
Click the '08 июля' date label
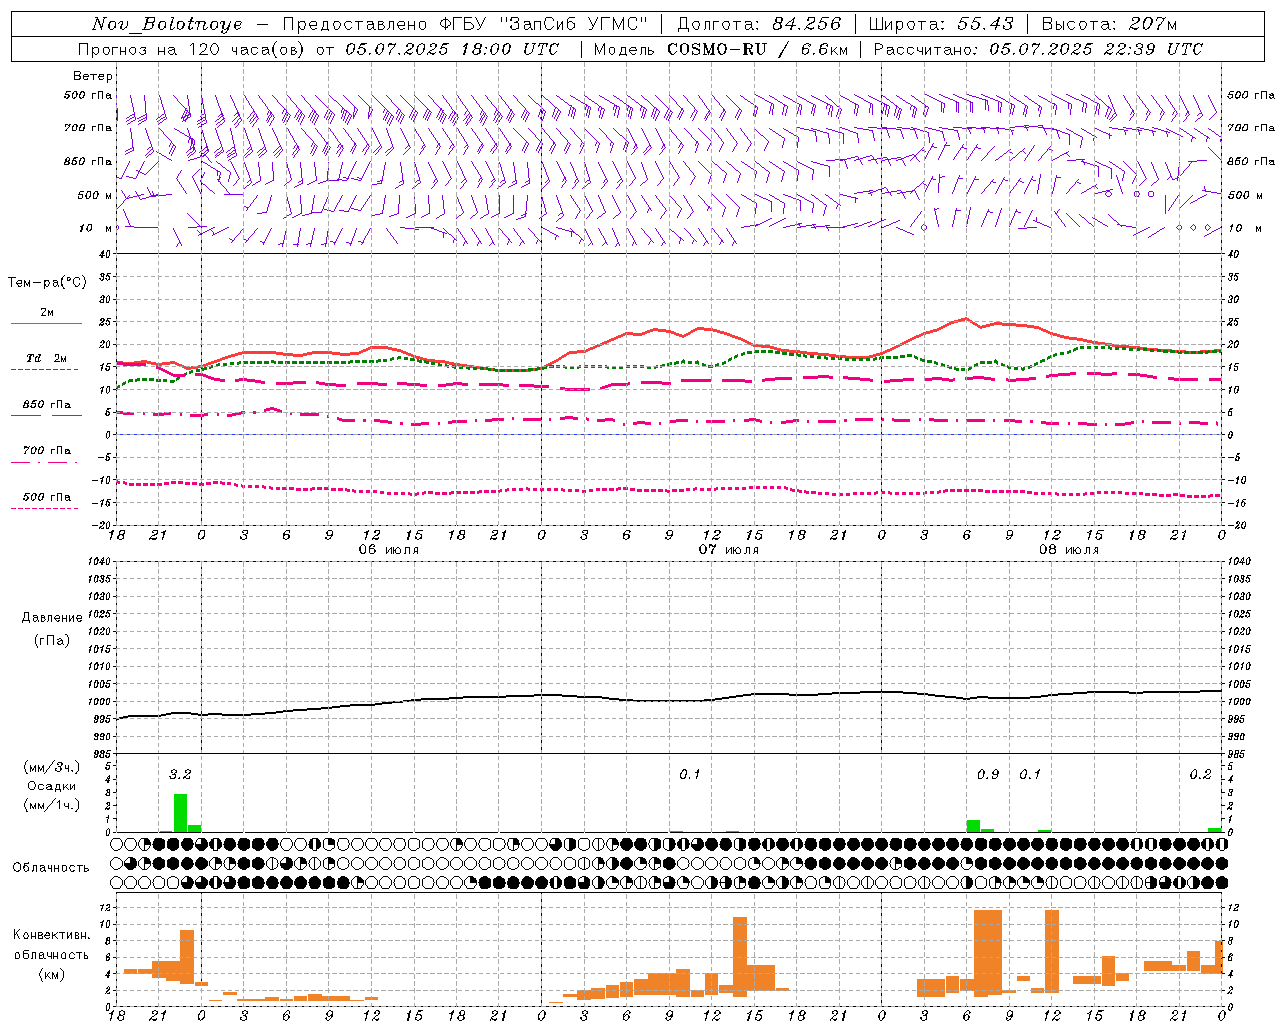click(x=1069, y=550)
